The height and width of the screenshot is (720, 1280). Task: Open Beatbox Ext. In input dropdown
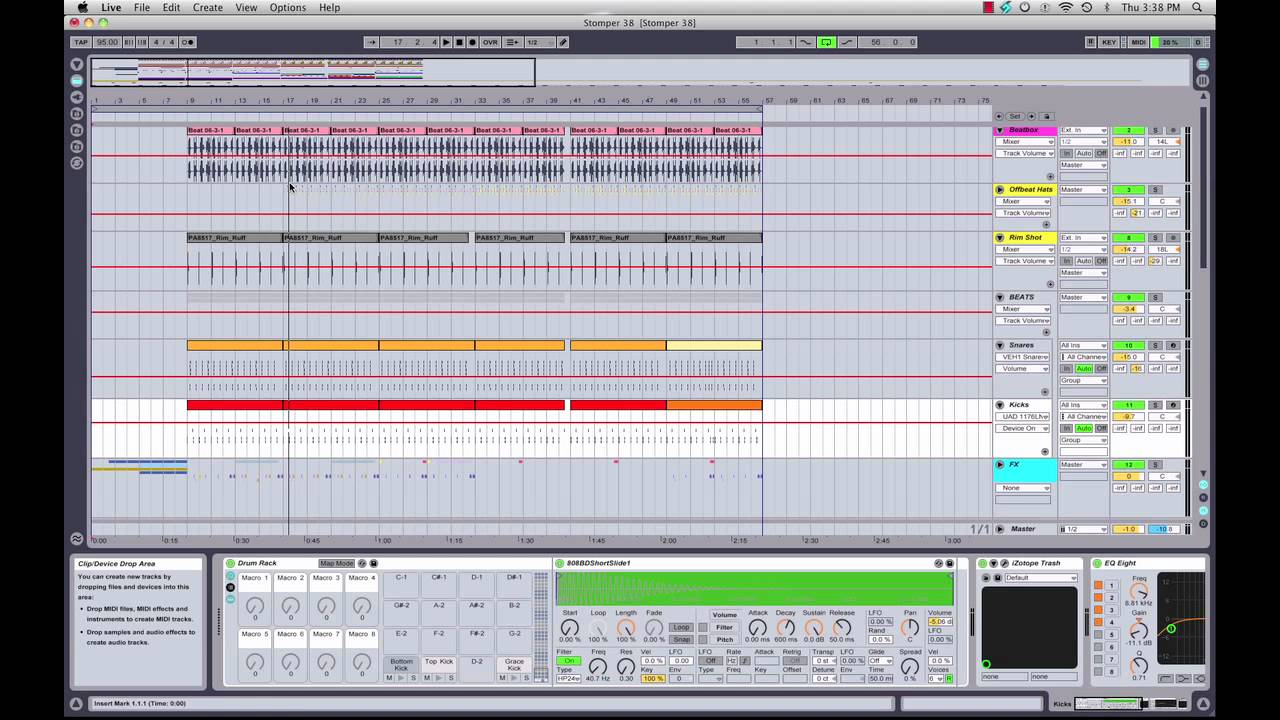(1083, 130)
